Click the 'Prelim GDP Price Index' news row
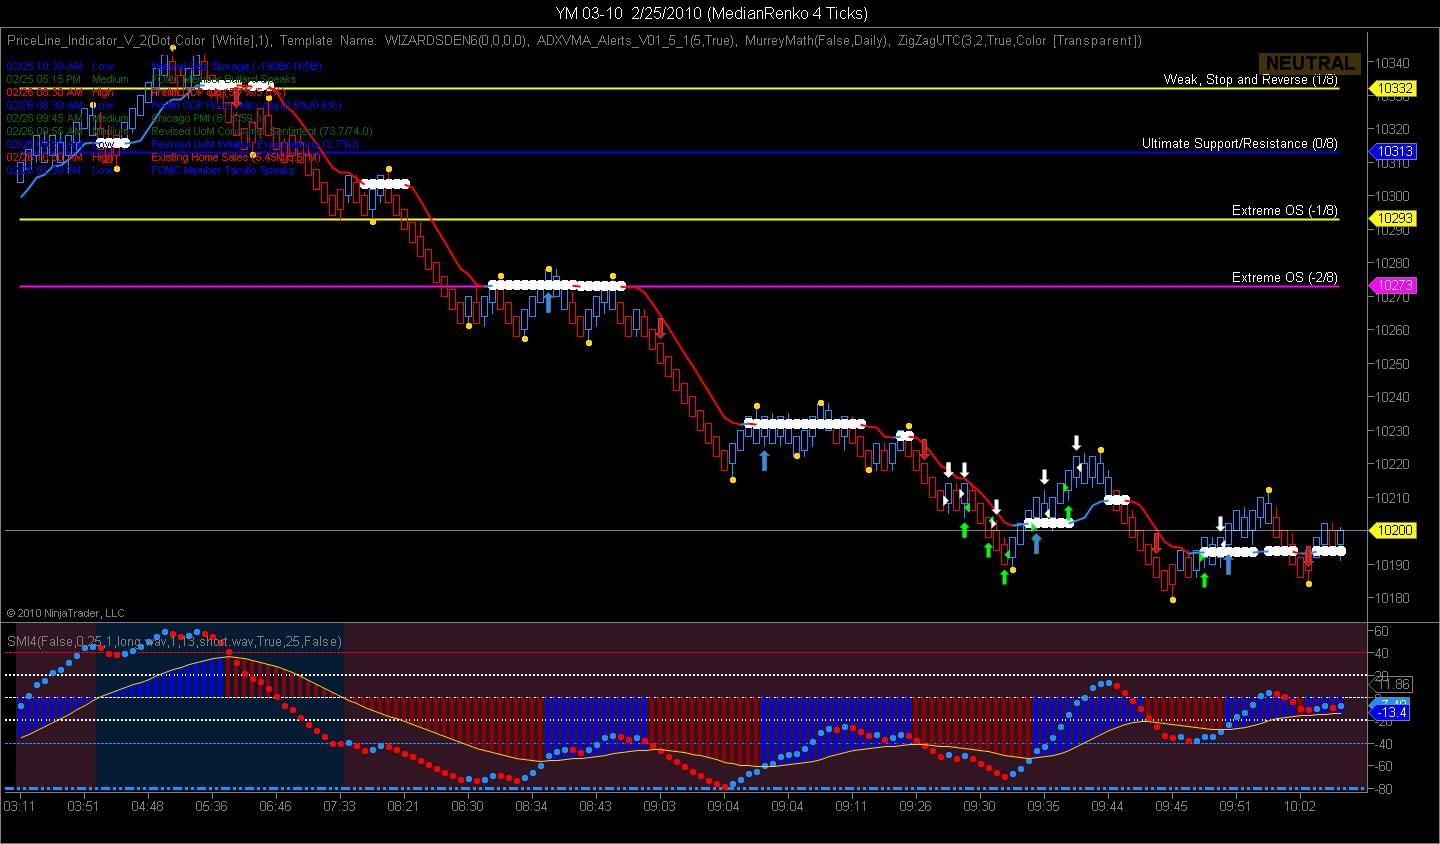 pos(174,105)
